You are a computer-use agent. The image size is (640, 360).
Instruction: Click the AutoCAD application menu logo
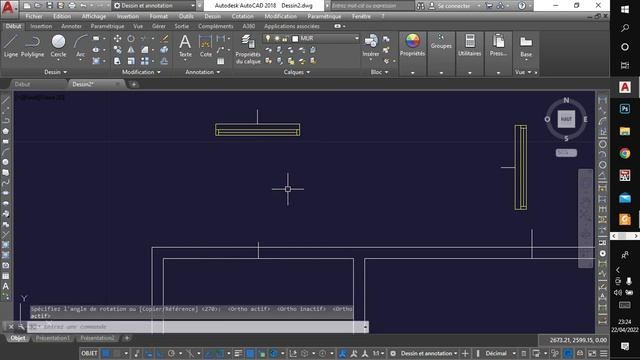coord(8,7)
